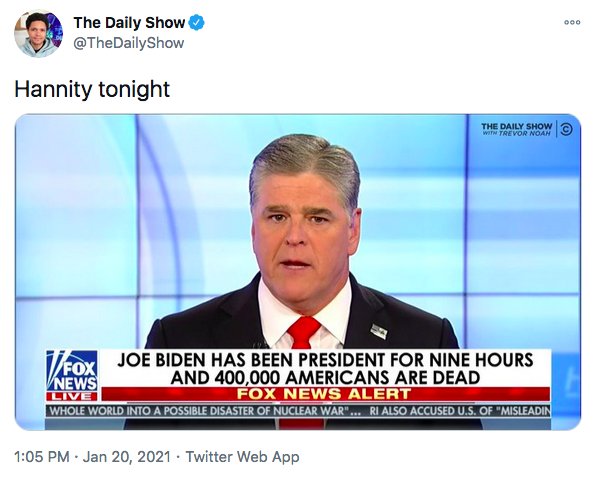Click the red Fox News Alert banner
596x478 pixels.
click(325, 394)
